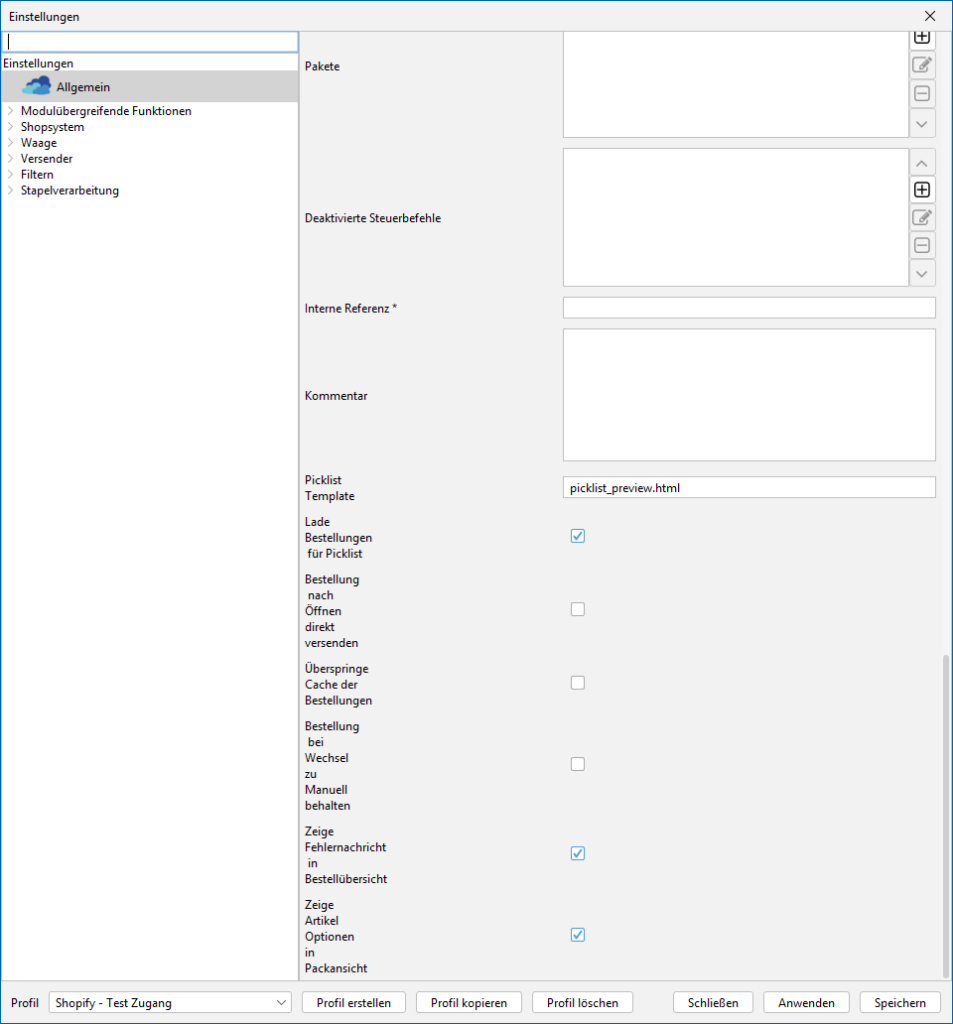
Task: Click into the Interne Referenz text field
Action: [x=749, y=308]
